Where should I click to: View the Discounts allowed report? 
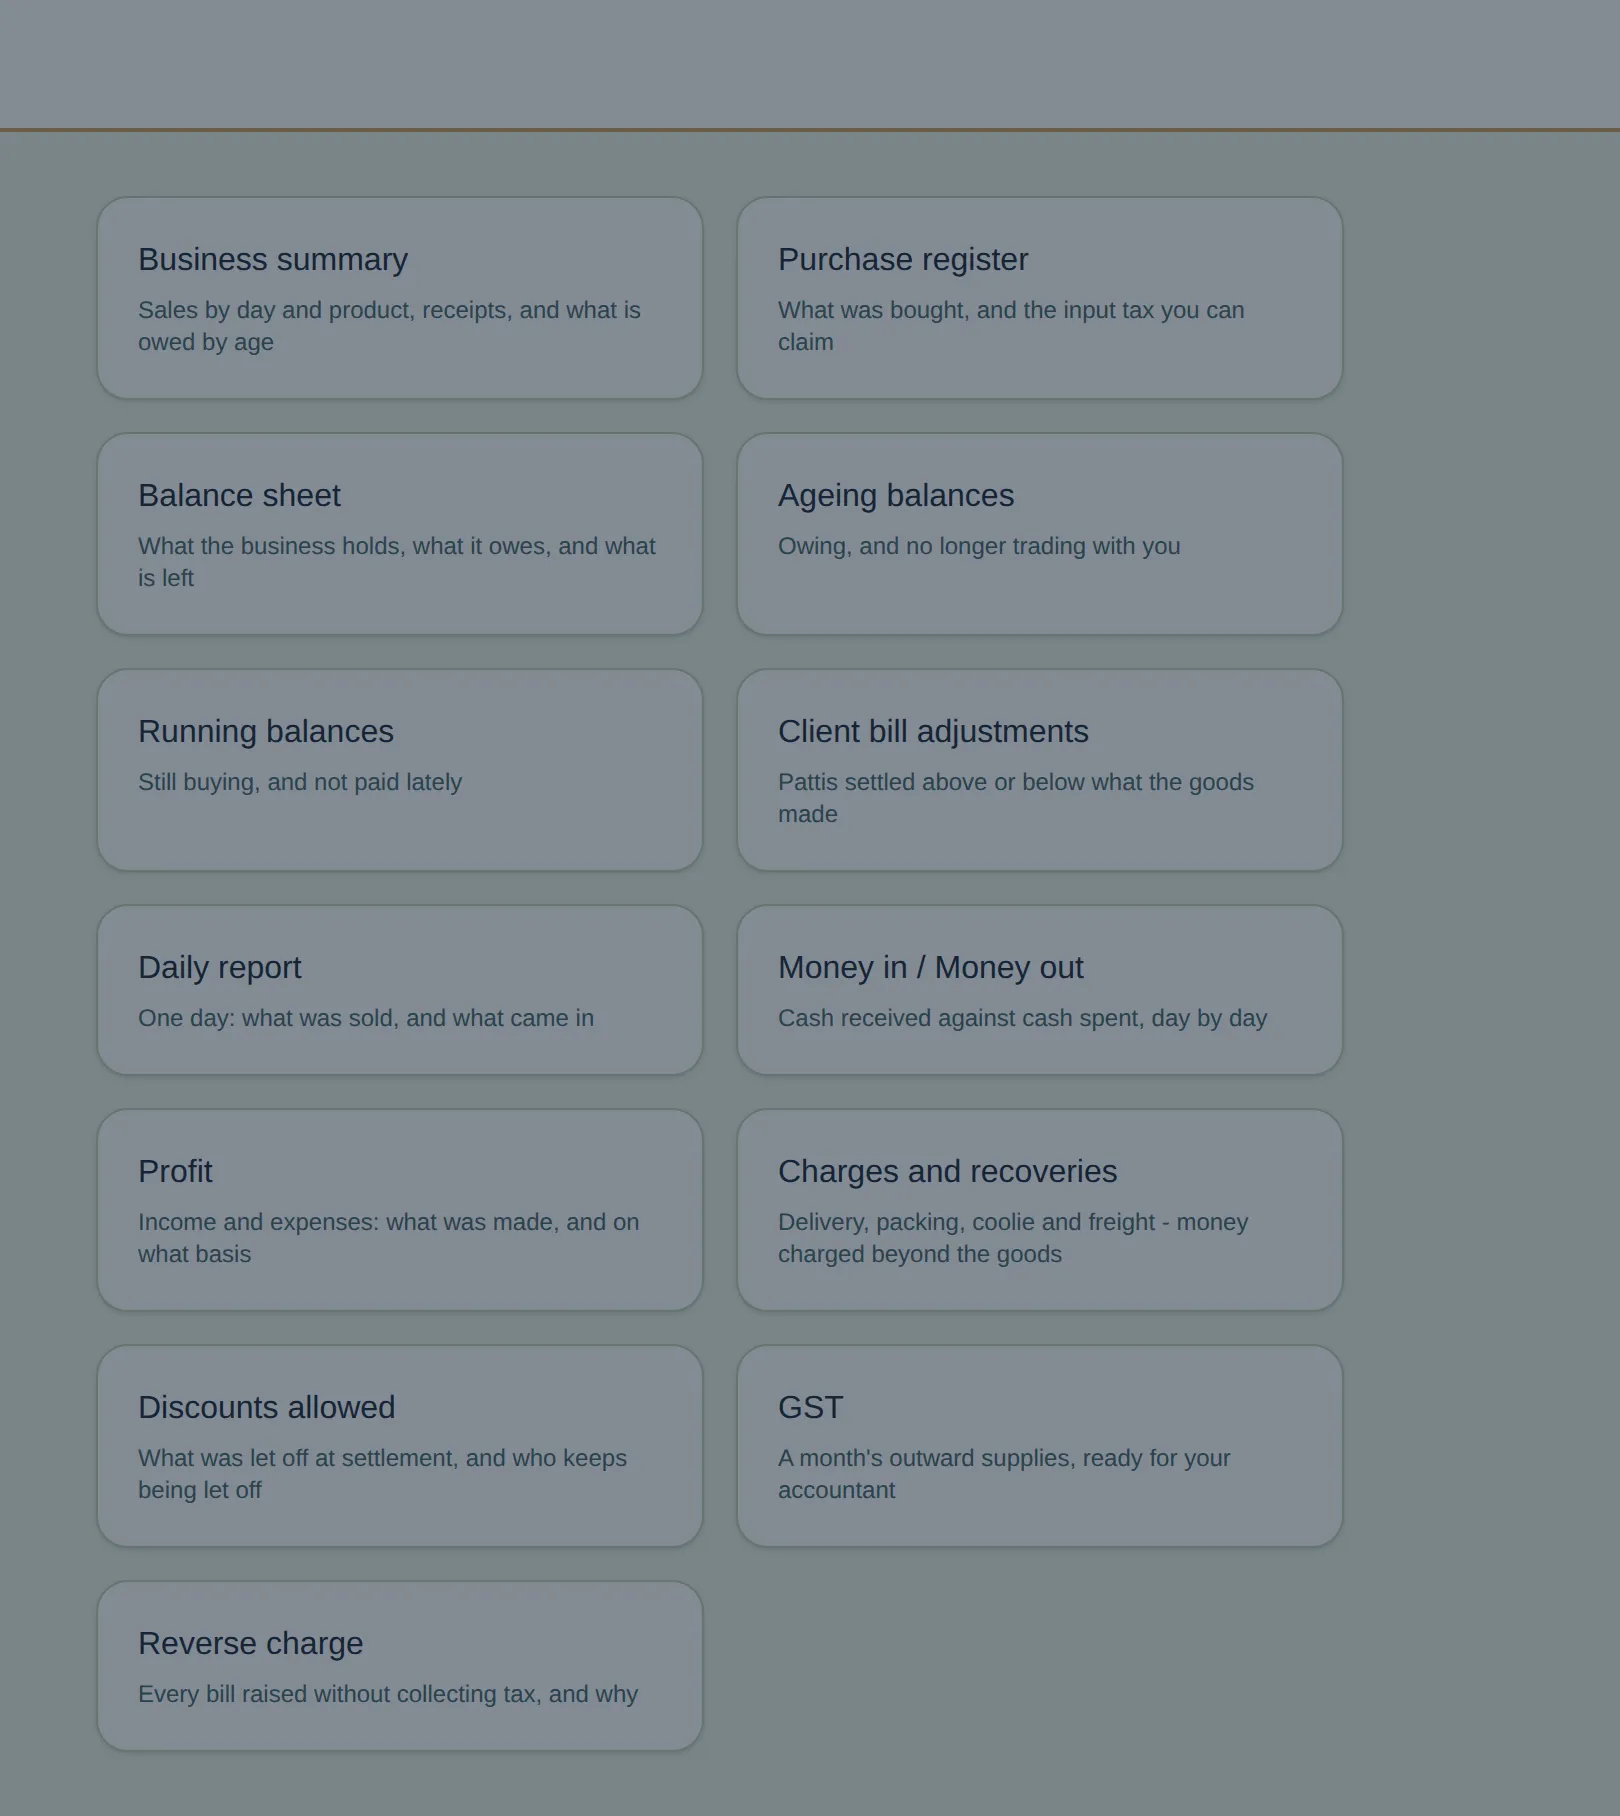point(400,1446)
